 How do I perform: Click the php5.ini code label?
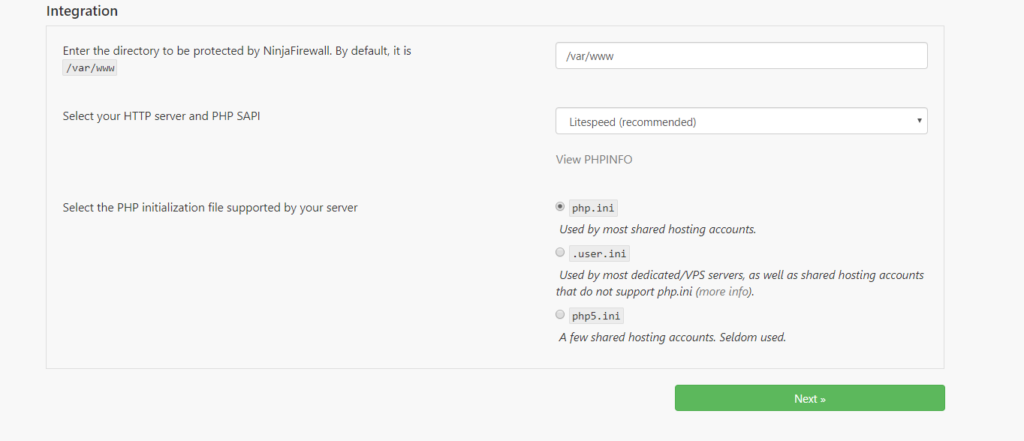[x=596, y=316]
